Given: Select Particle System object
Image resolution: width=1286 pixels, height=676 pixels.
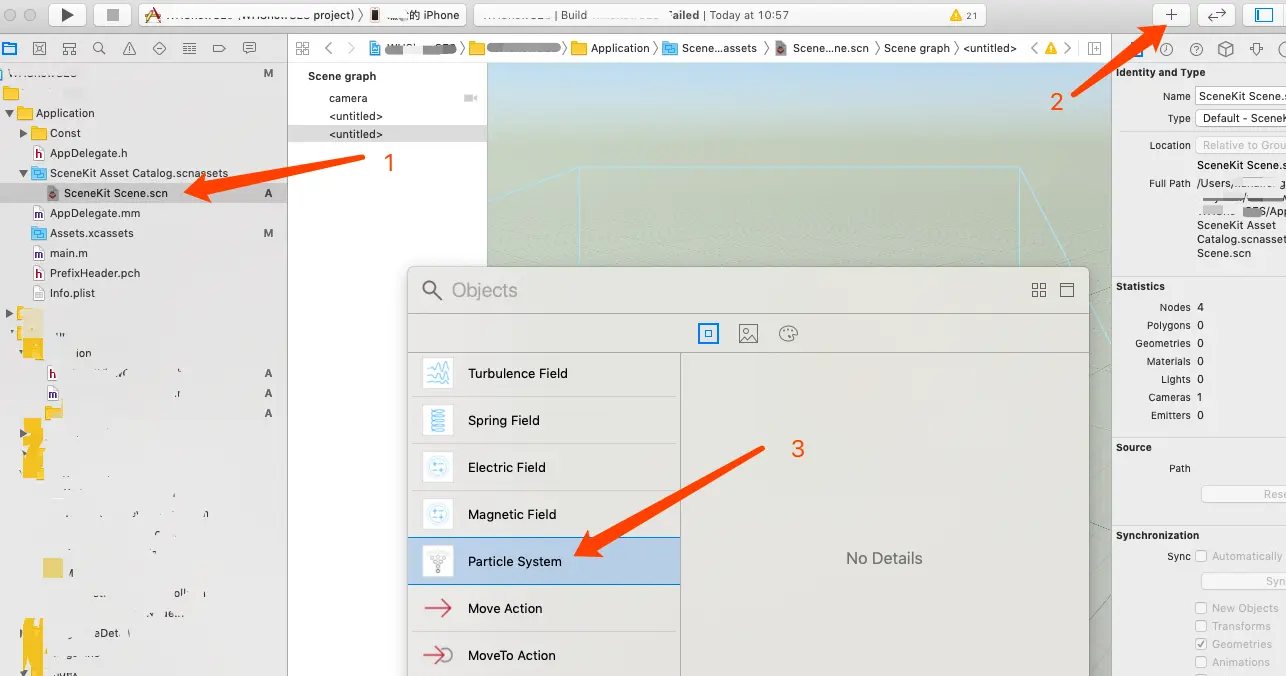Looking at the screenshot, I should [544, 561].
